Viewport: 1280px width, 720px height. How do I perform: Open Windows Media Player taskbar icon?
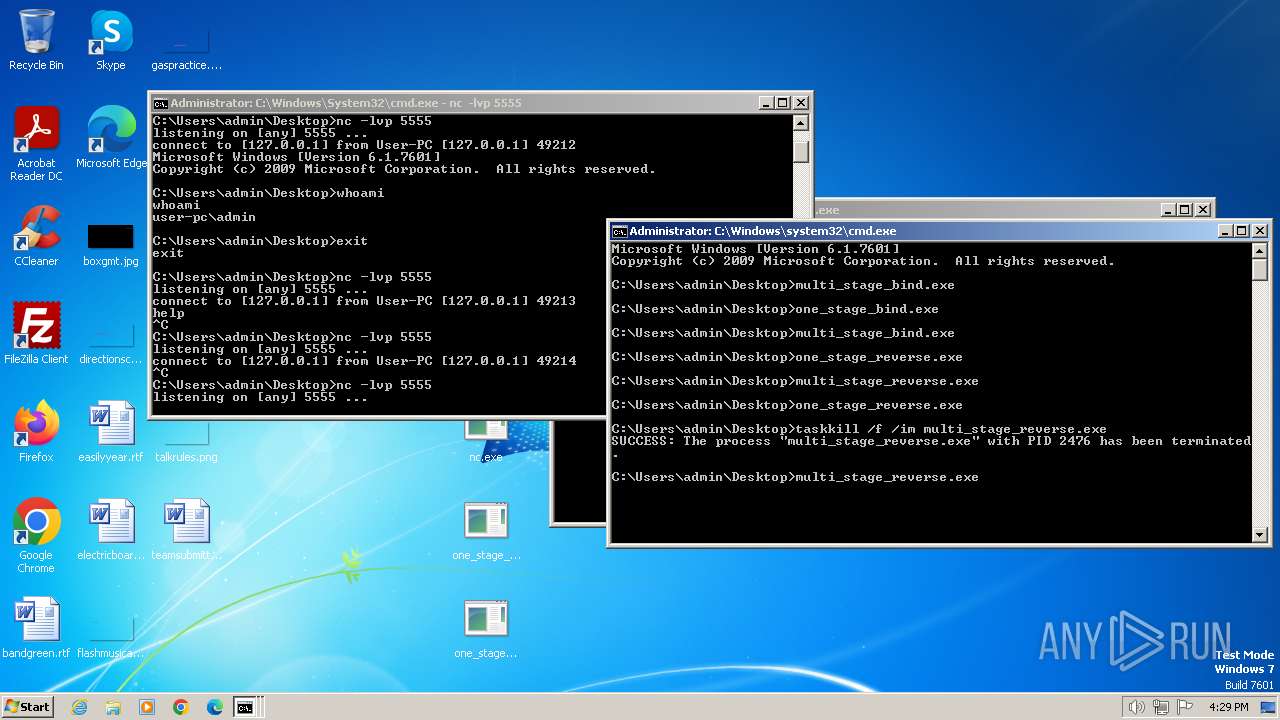147,707
